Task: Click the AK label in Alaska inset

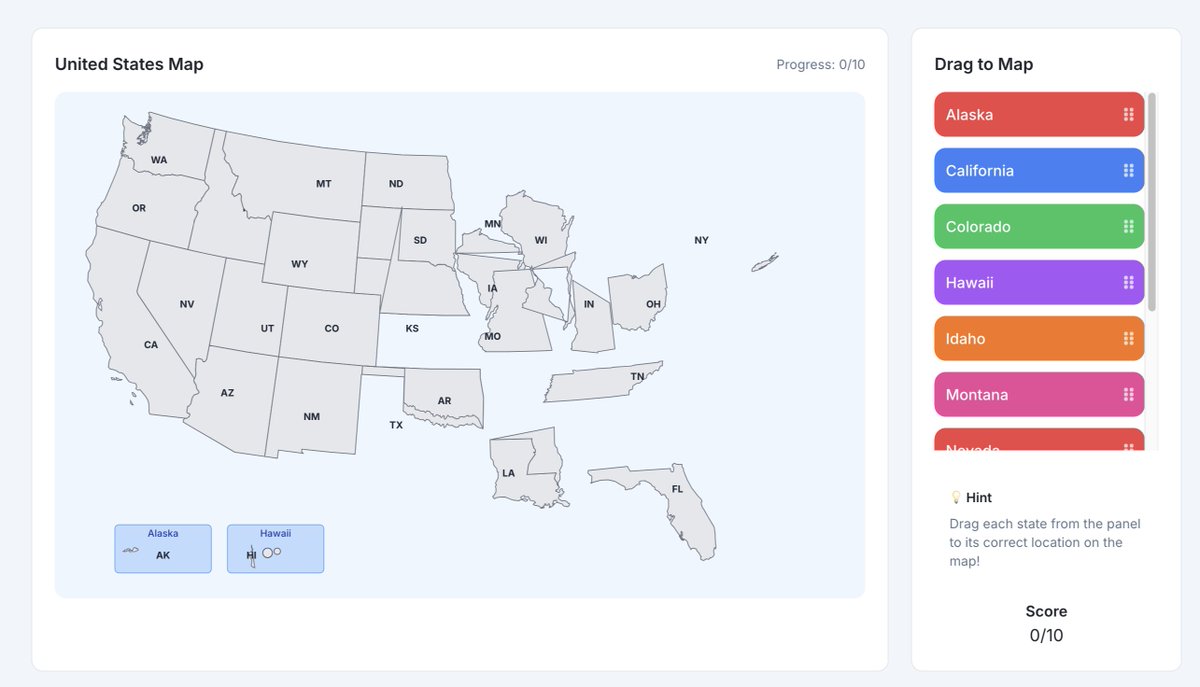Action: [x=163, y=555]
